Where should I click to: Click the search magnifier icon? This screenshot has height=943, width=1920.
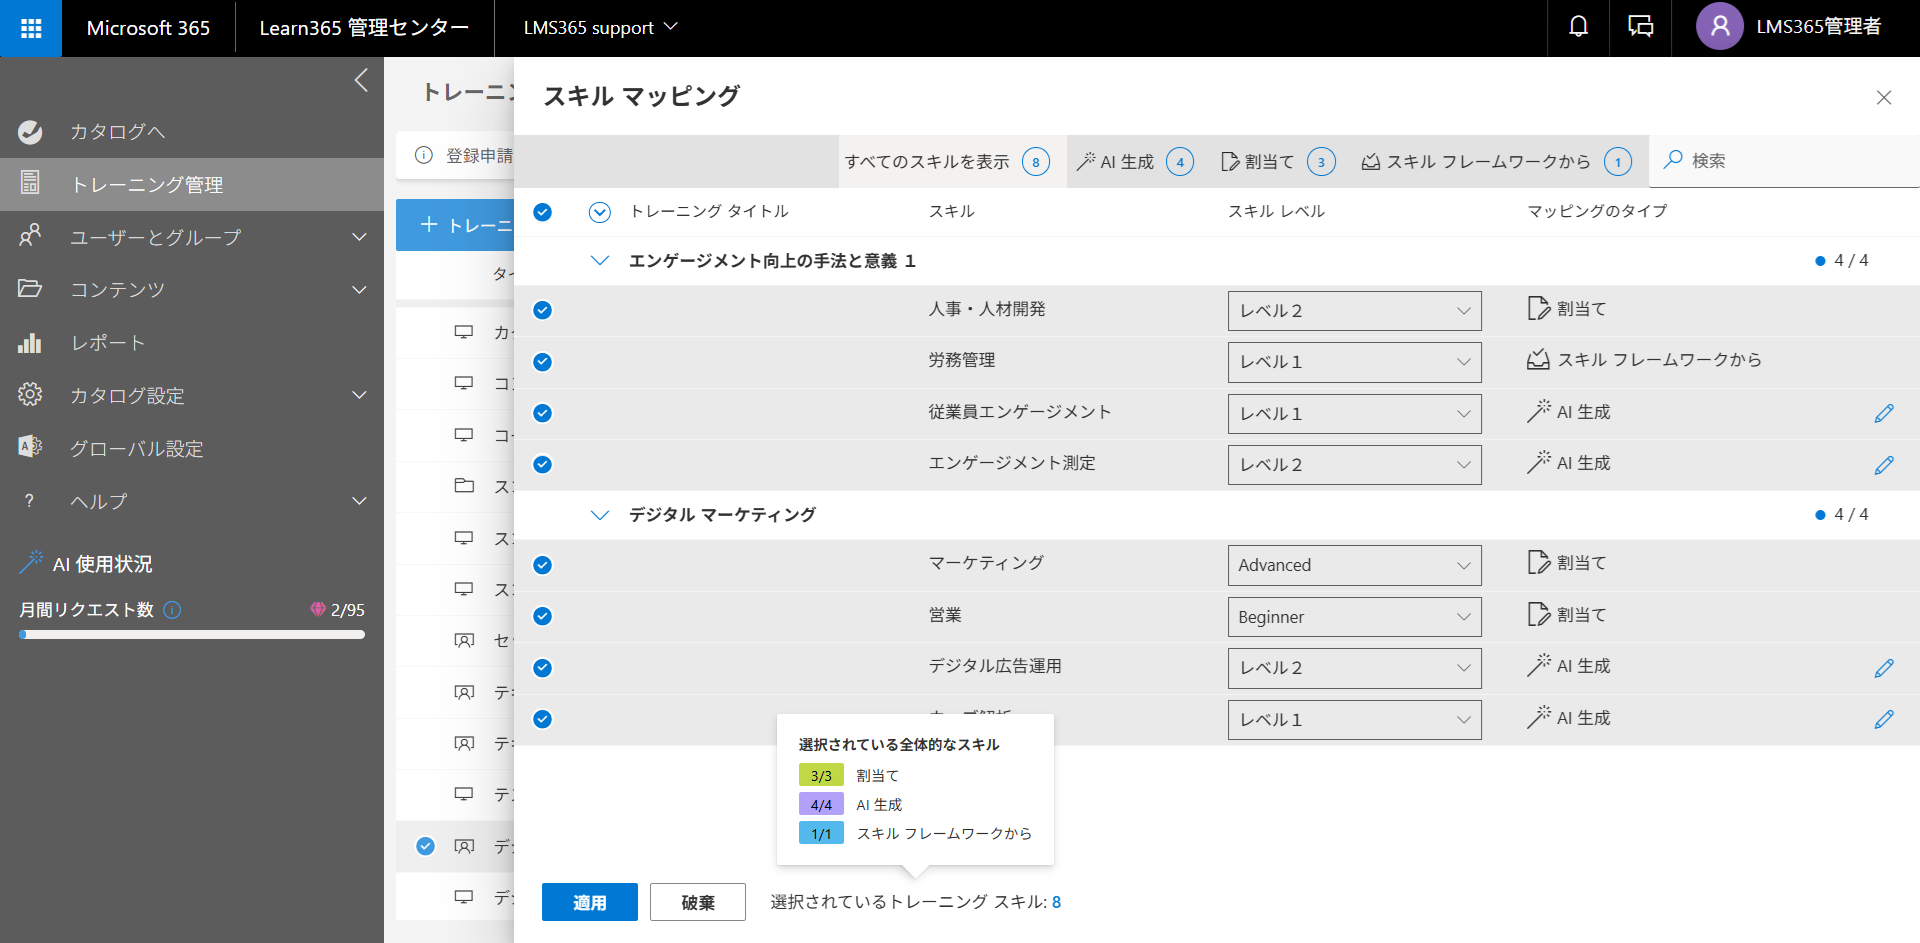[x=1672, y=160]
